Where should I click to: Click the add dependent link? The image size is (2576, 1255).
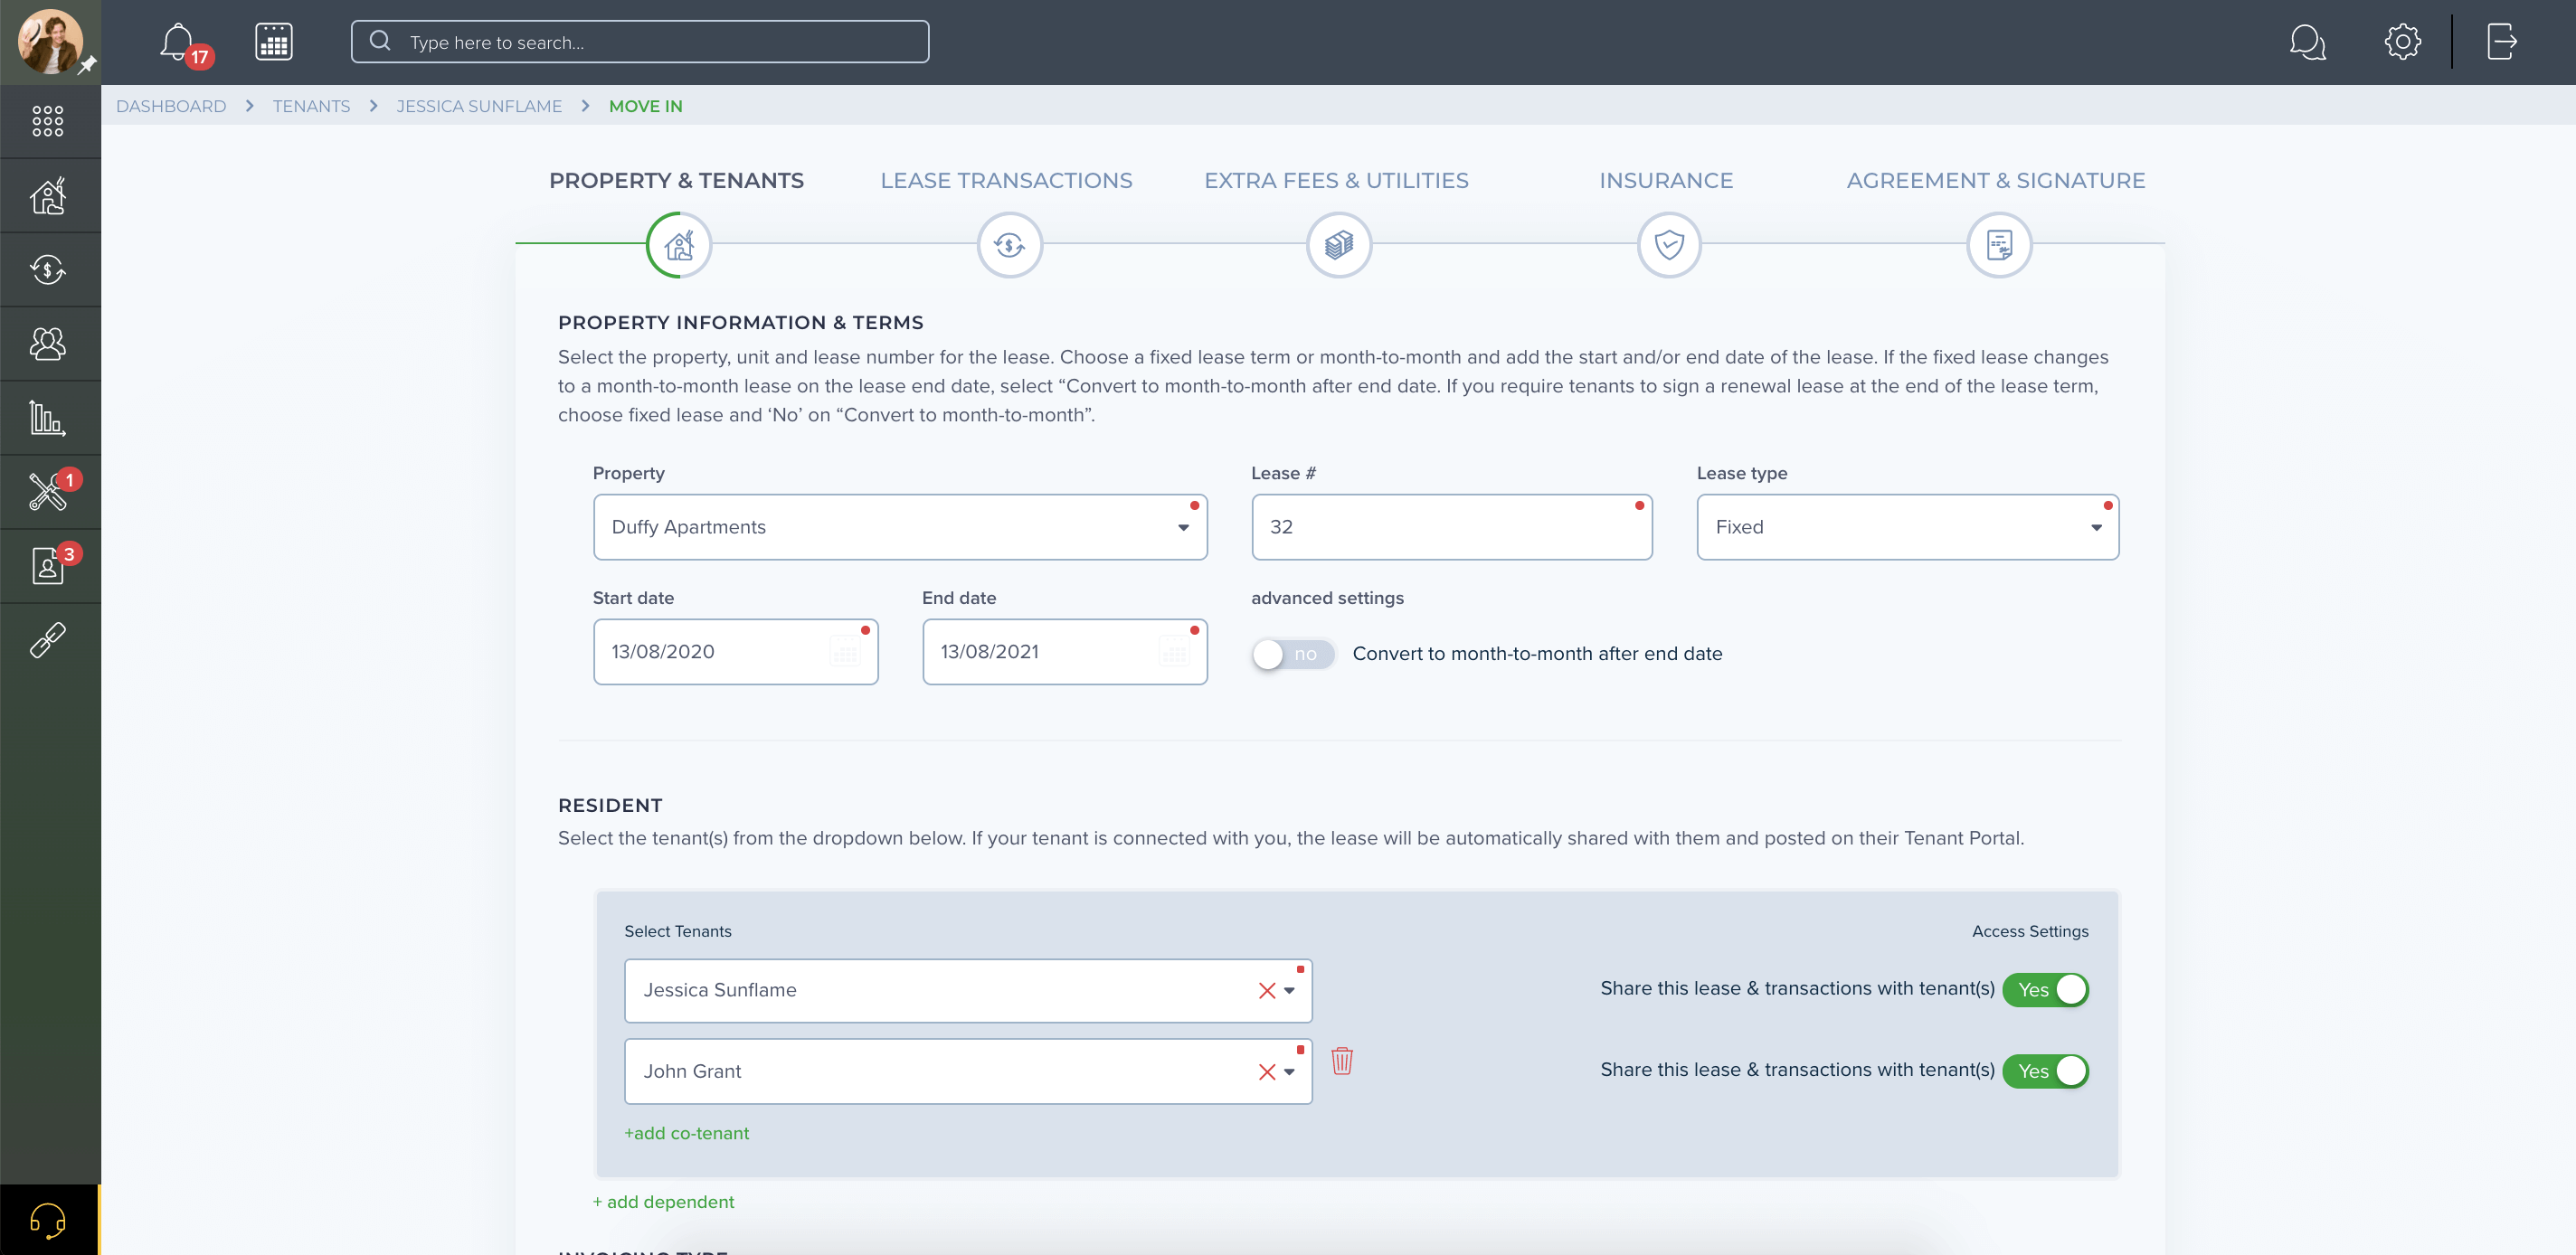click(x=663, y=1202)
